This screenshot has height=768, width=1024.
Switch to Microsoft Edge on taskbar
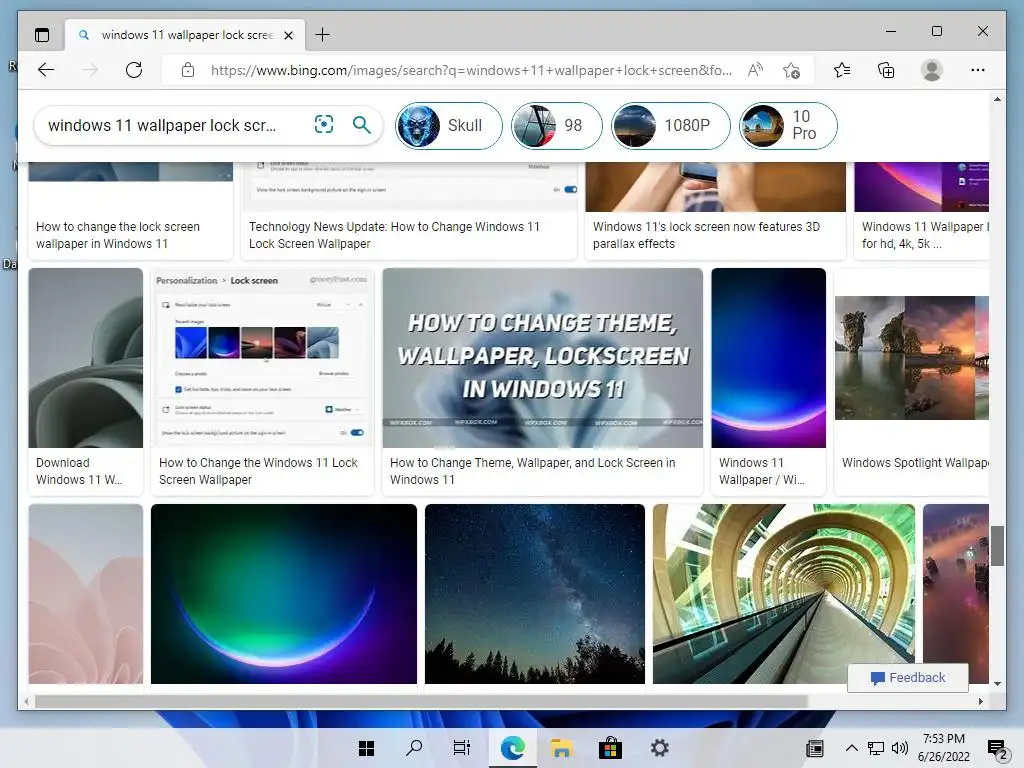click(x=513, y=748)
